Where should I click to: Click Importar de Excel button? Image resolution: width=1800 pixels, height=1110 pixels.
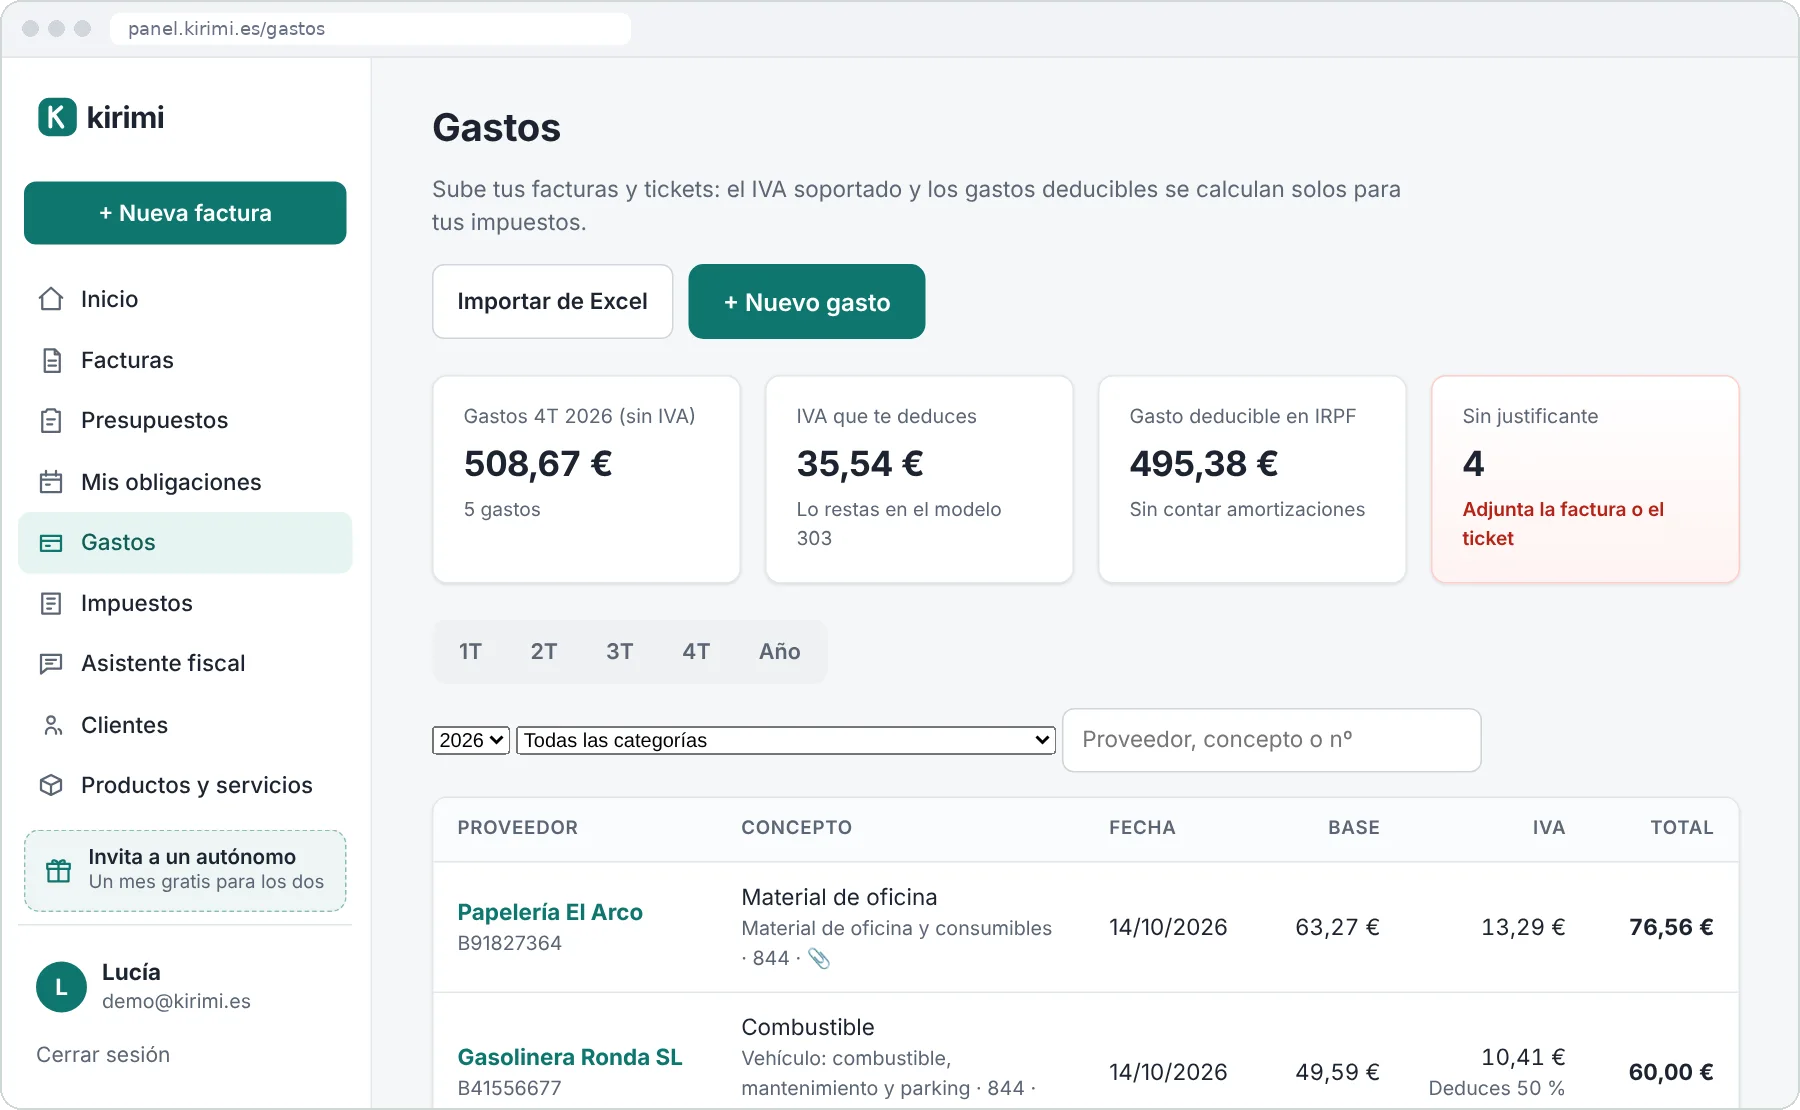click(552, 301)
